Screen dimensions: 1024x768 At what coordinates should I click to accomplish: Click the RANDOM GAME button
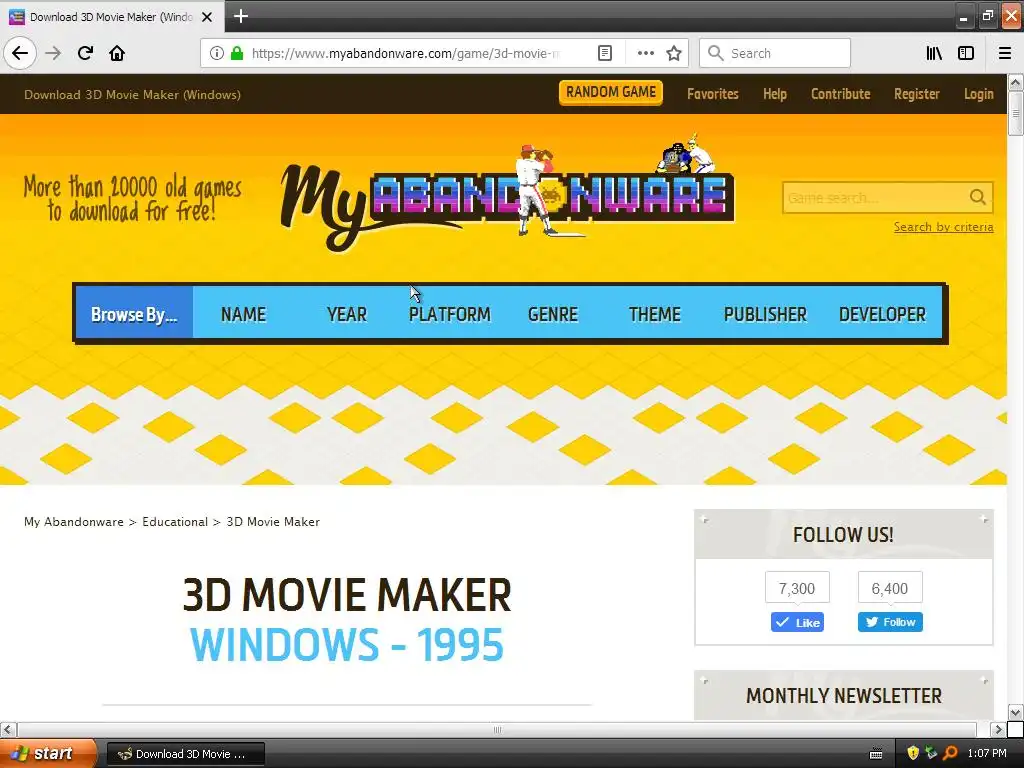click(x=611, y=92)
